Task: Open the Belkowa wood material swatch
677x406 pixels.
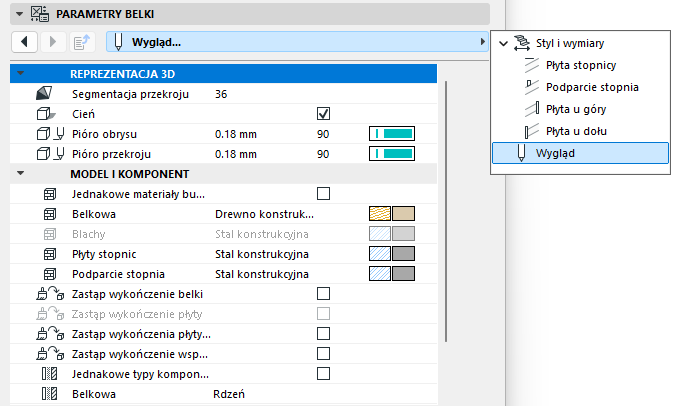Action: pyautogui.click(x=392, y=213)
